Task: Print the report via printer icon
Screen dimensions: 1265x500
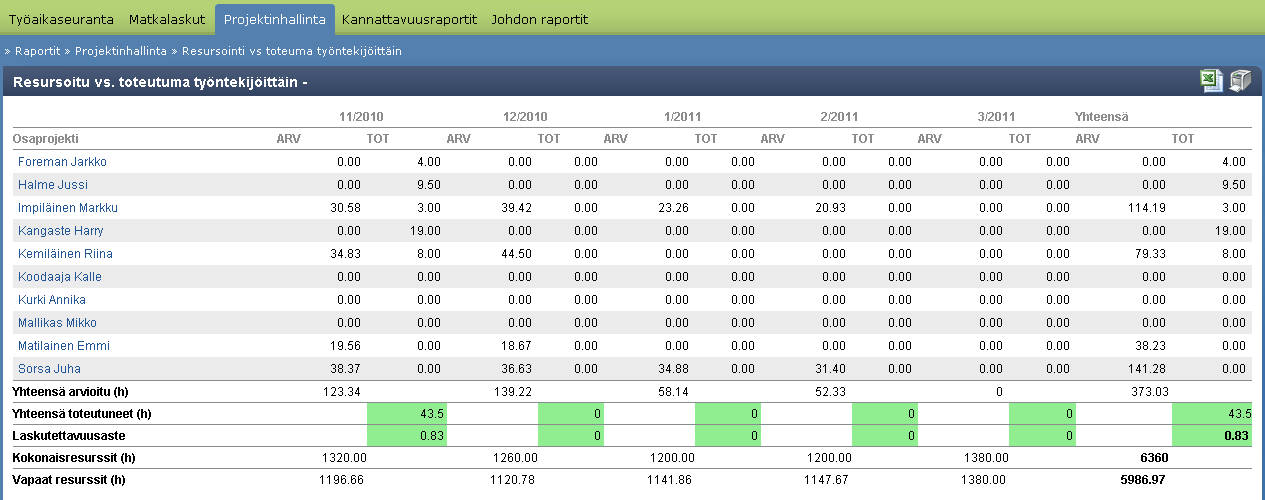Action: coord(1240,82)
